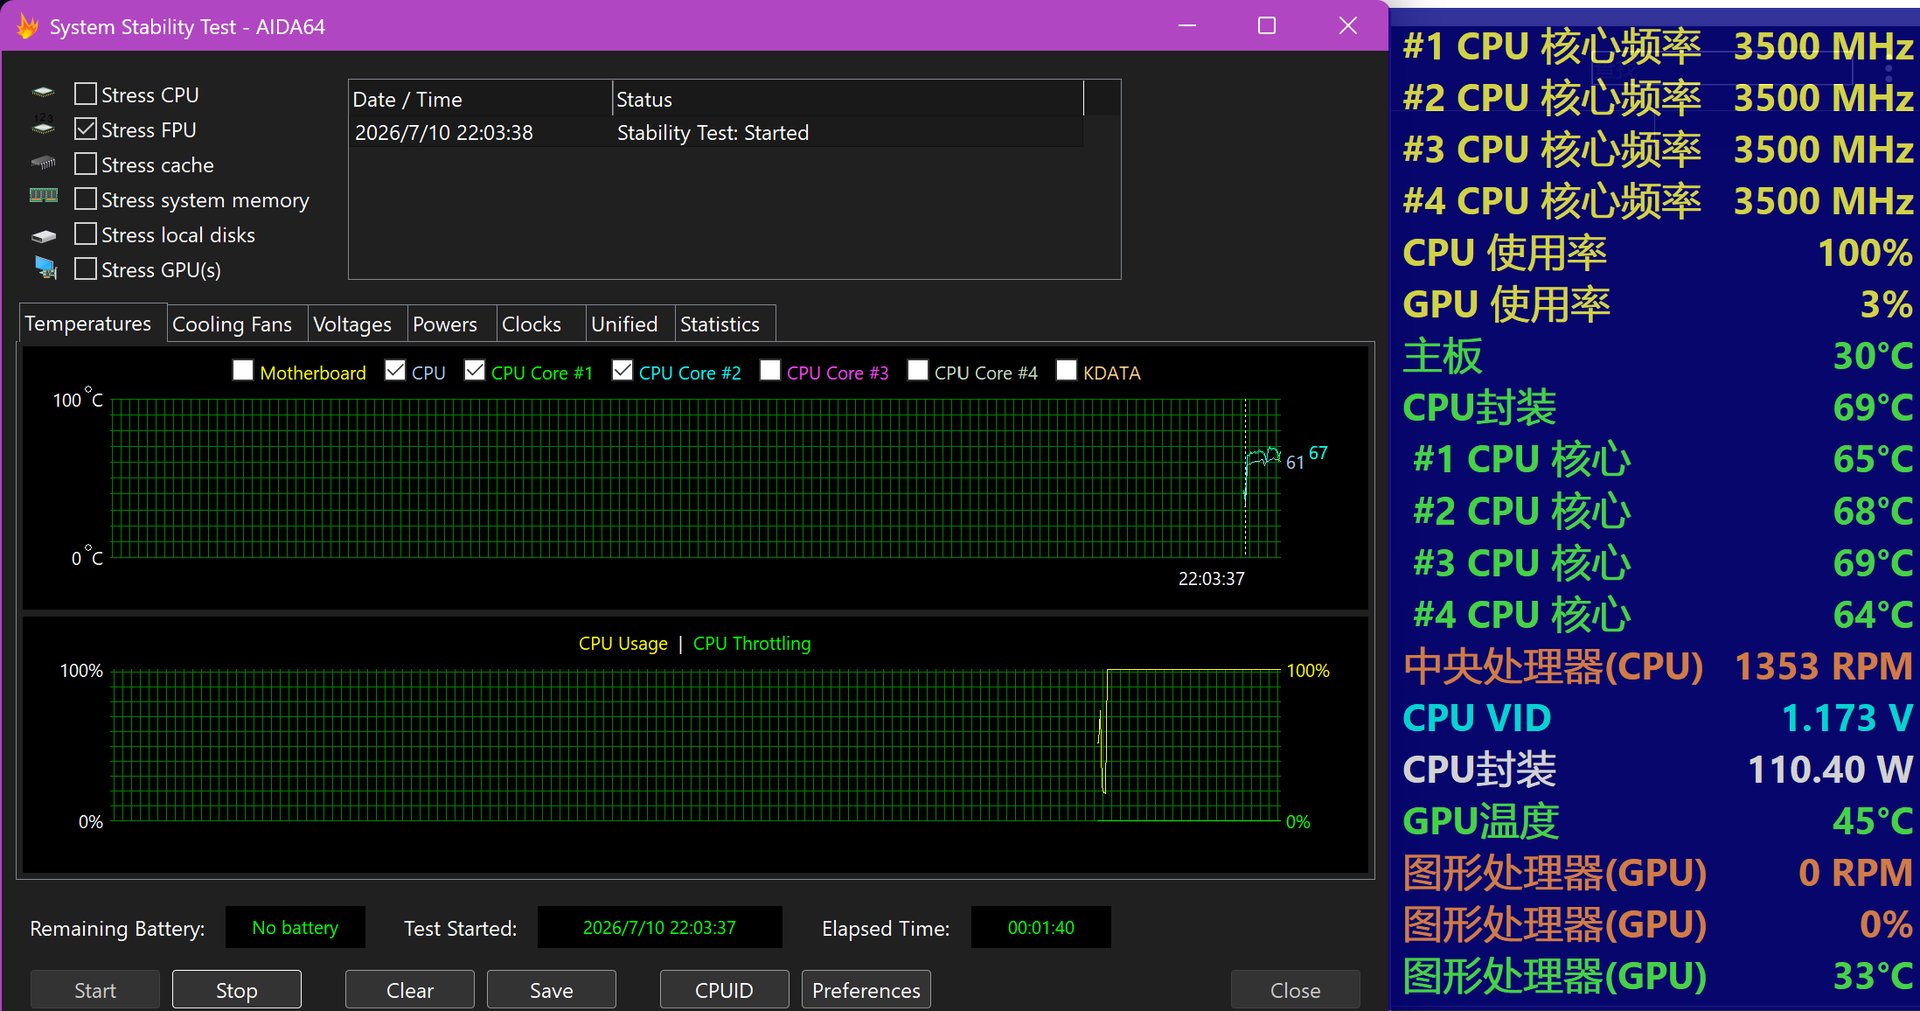
Task: Hide the CPU Core #1 graph line
Action: tap(475, 371)
